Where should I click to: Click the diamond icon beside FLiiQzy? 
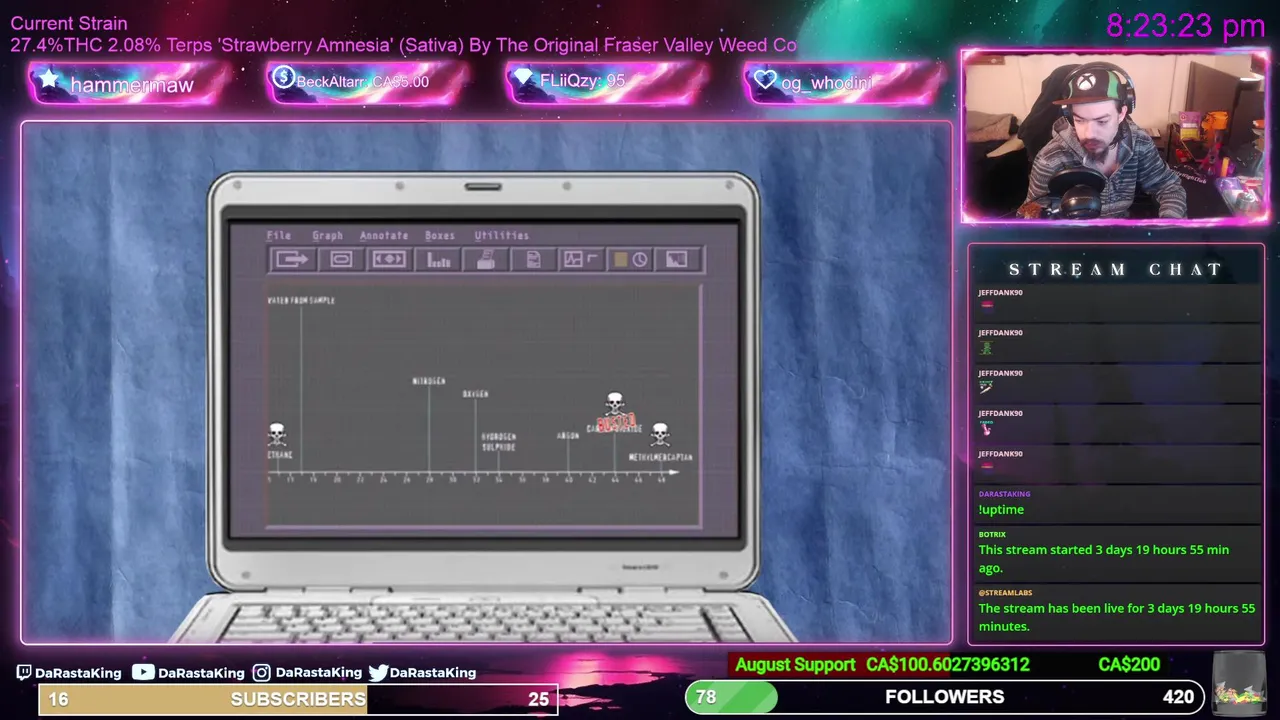[523, 79]
